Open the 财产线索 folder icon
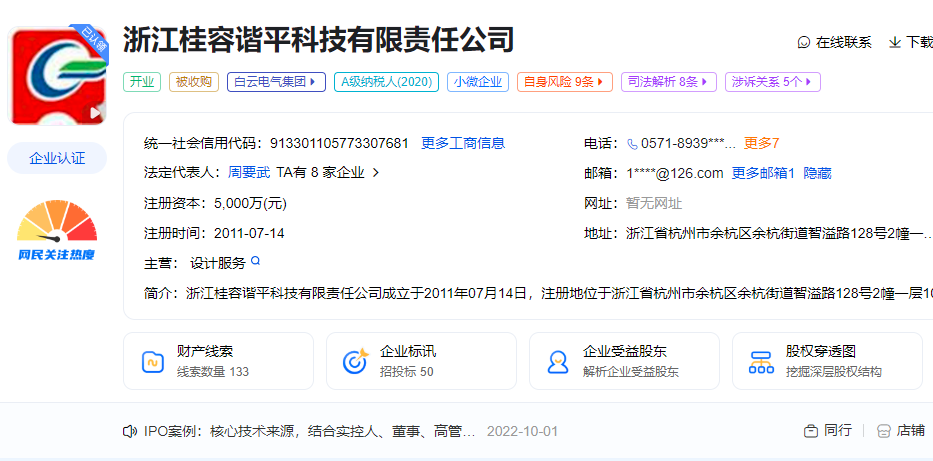The height and width of the screenshot is (461, 933). [153, 362]
